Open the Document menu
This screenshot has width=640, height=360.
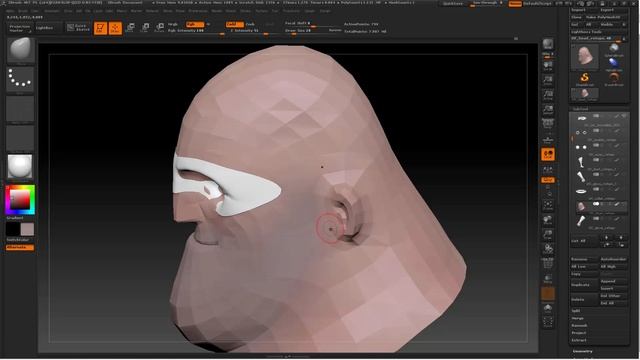[52, 11]
